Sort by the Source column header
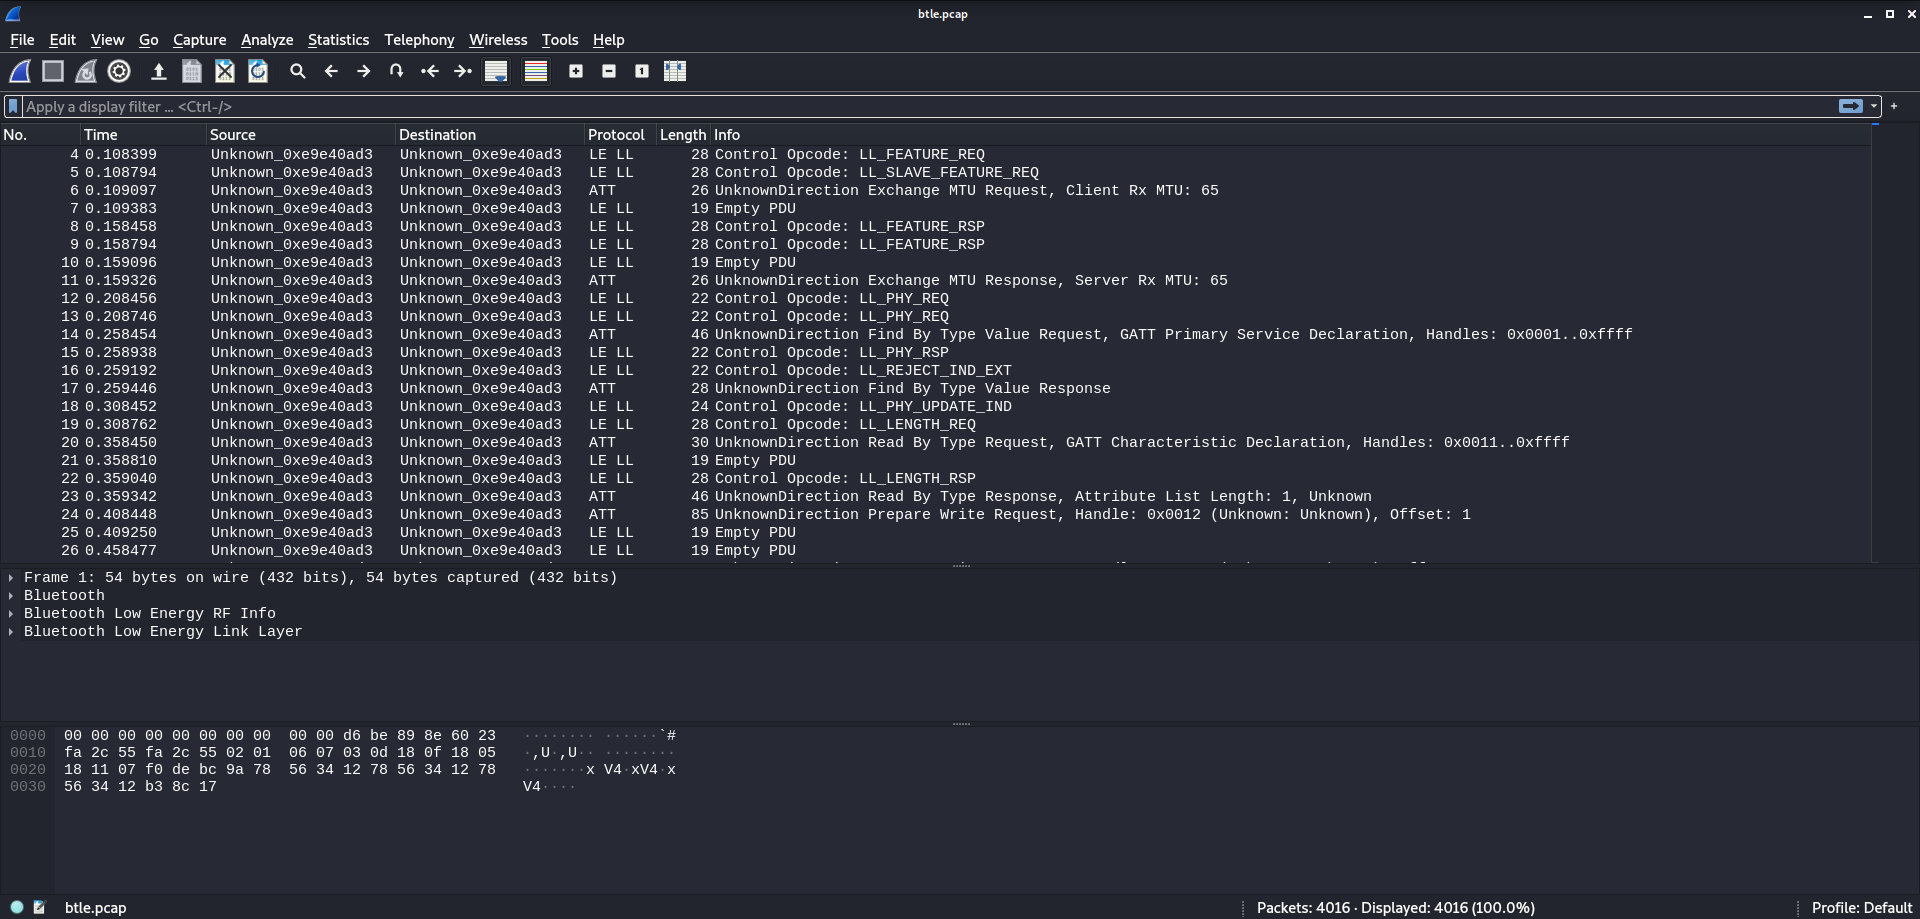The height and width of the screenshot is (919, 1920). pos(300,135)
